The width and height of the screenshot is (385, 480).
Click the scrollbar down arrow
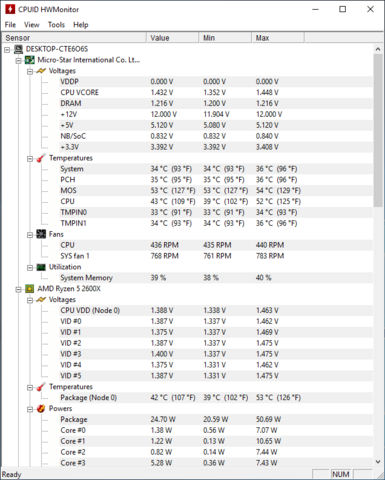[378, 462]
